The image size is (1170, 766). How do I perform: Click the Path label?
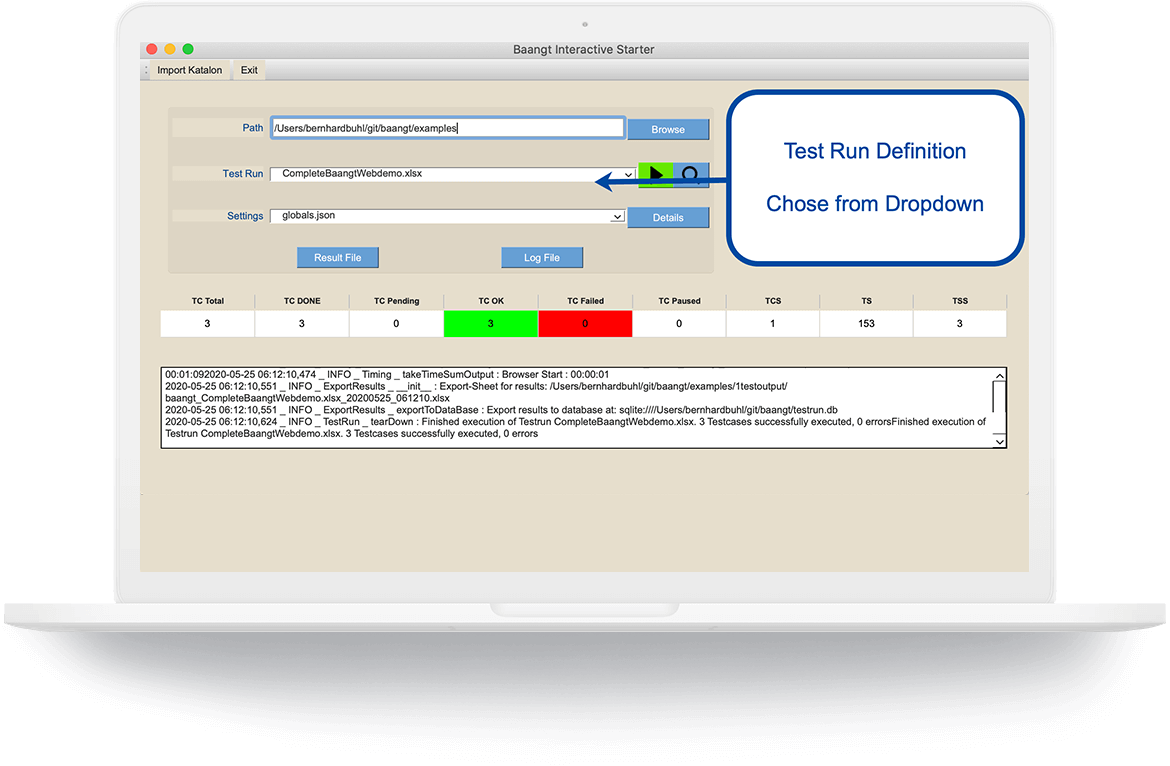tap(252, 128)
